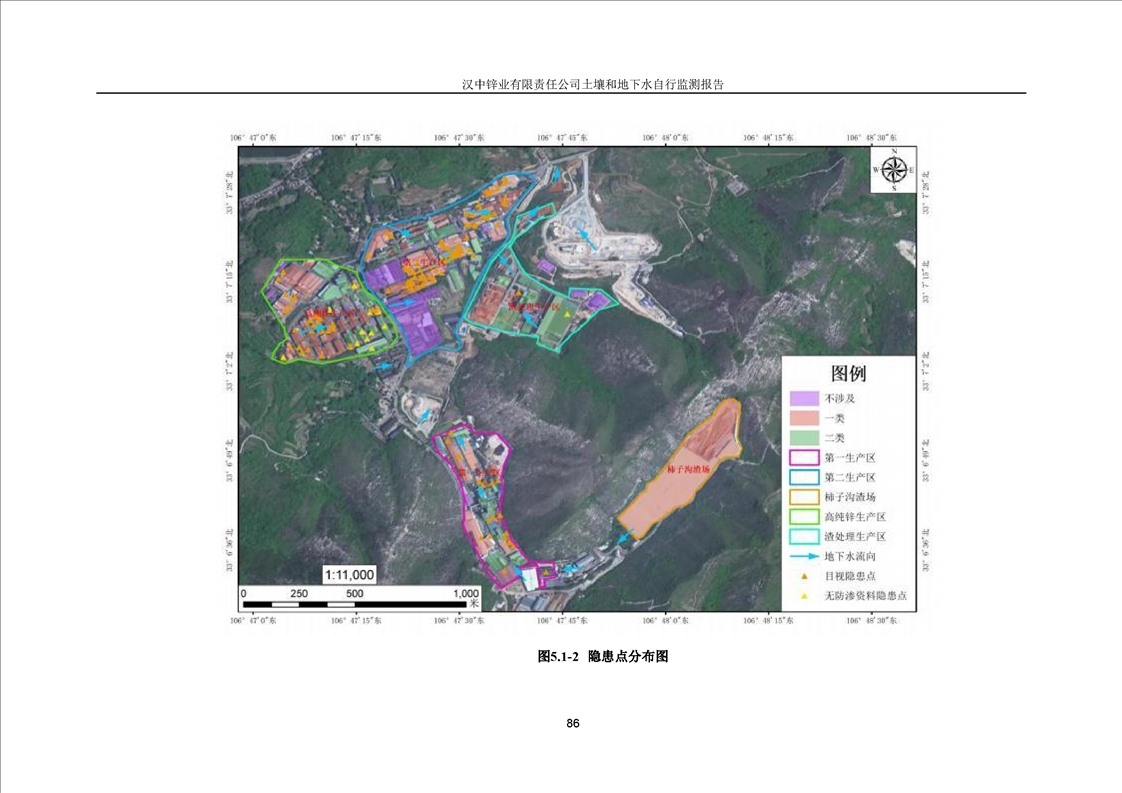Click the red 柿子沟渣场 label on map
The image size is (1122, 793).
click(x=687, y=468)
